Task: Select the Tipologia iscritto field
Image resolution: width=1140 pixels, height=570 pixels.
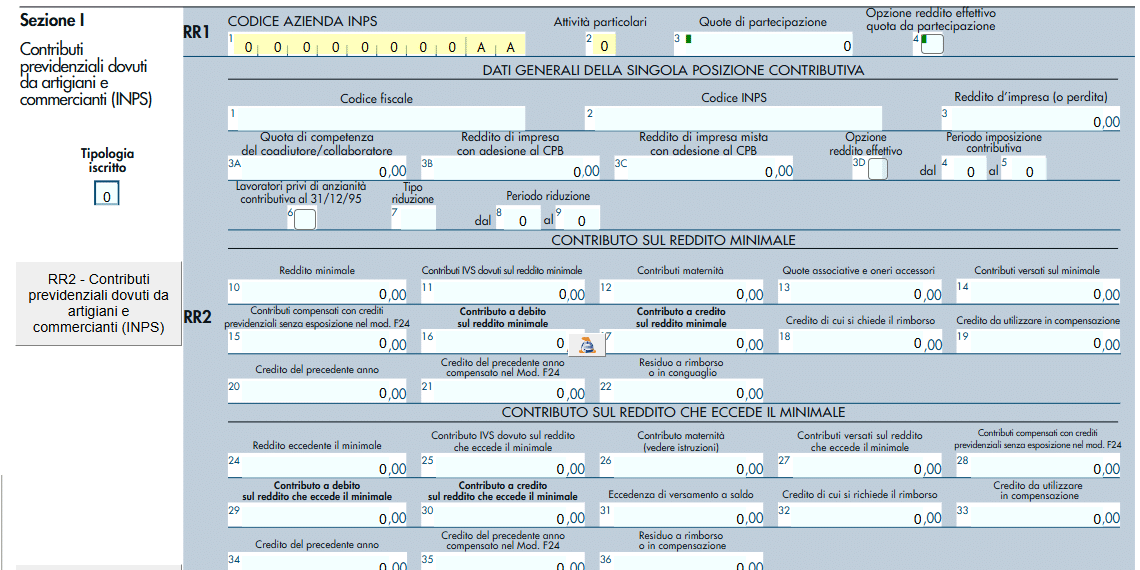Action: 106,196
